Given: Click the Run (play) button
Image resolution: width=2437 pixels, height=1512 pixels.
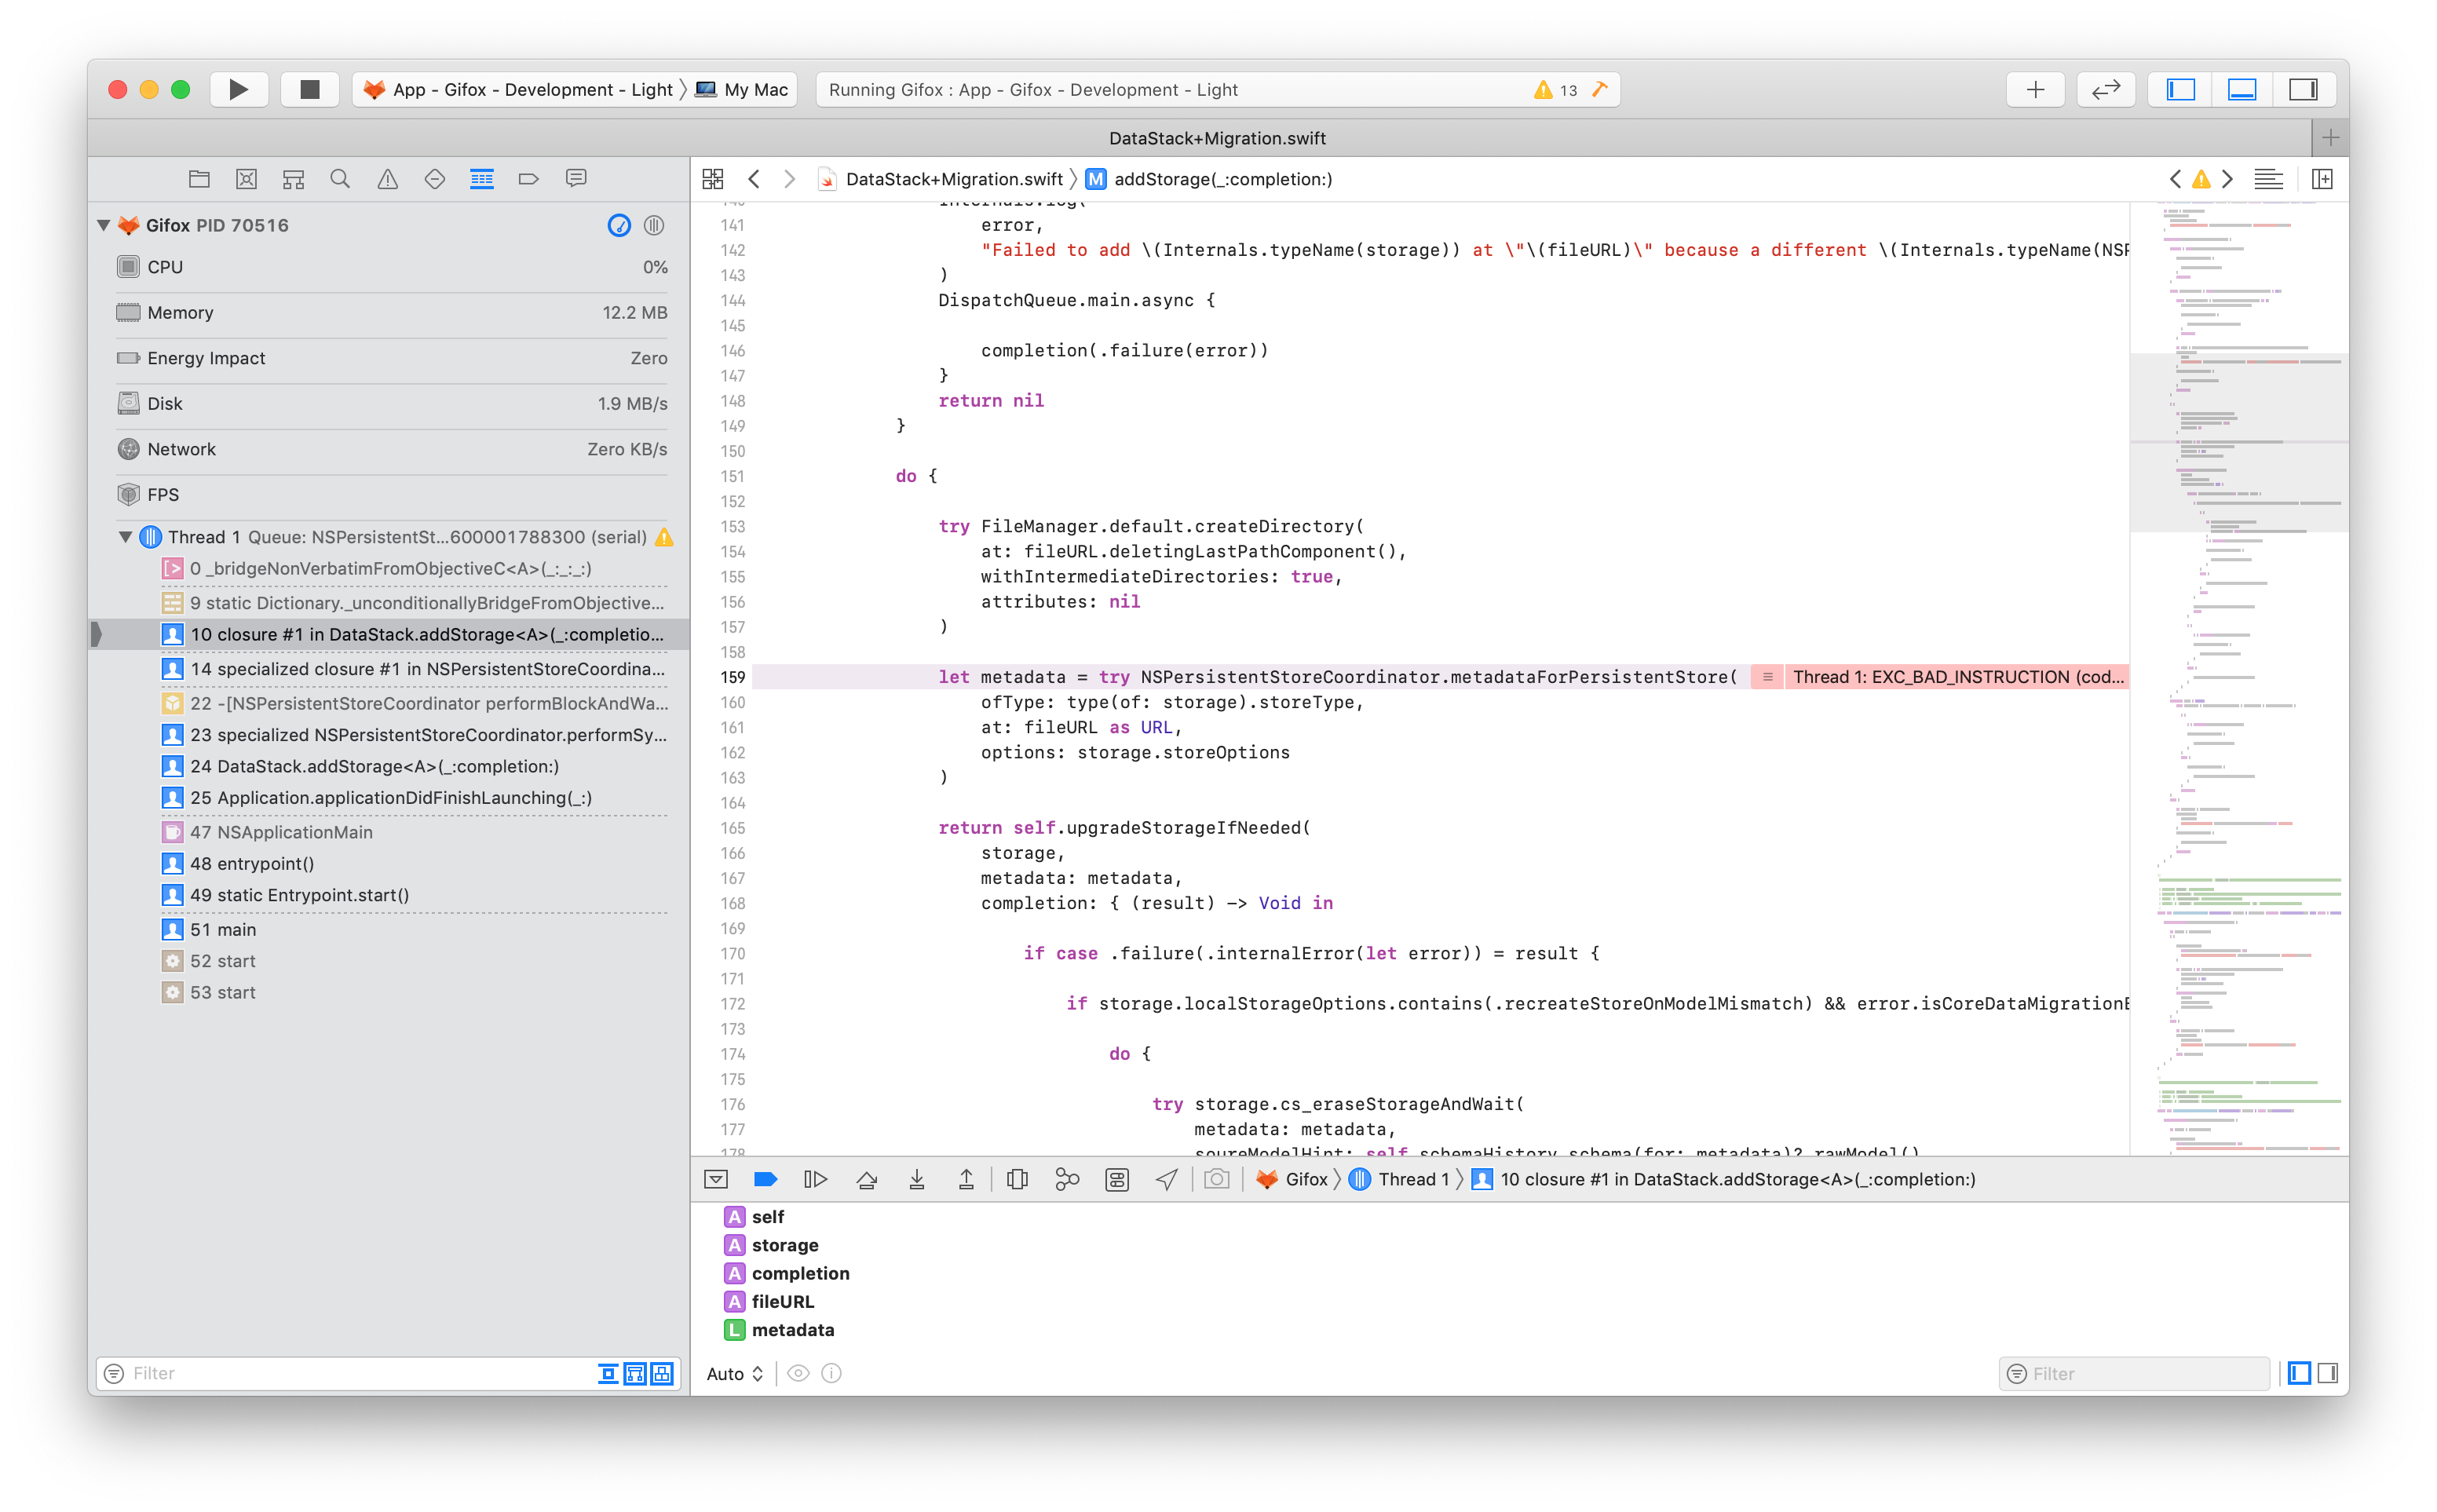Looking at the screenshot, I should (x=238, y=89).
